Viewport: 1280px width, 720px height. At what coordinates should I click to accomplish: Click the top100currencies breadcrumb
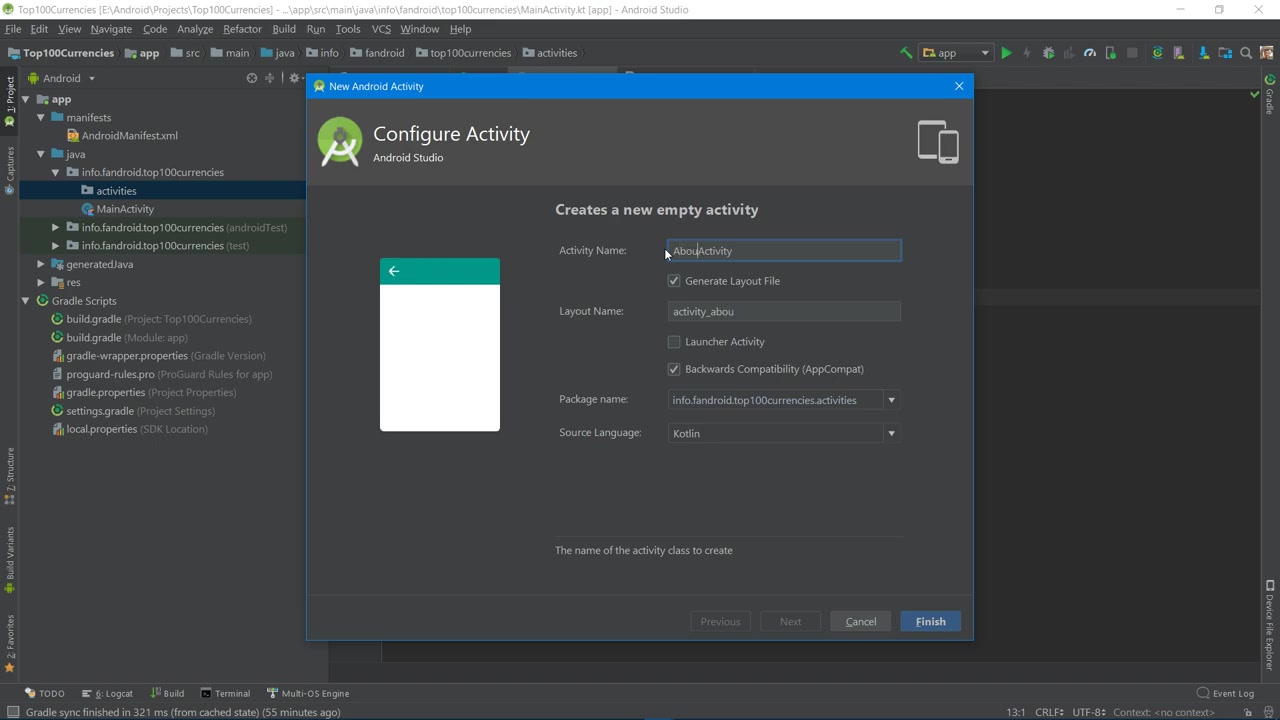[463, 53]
